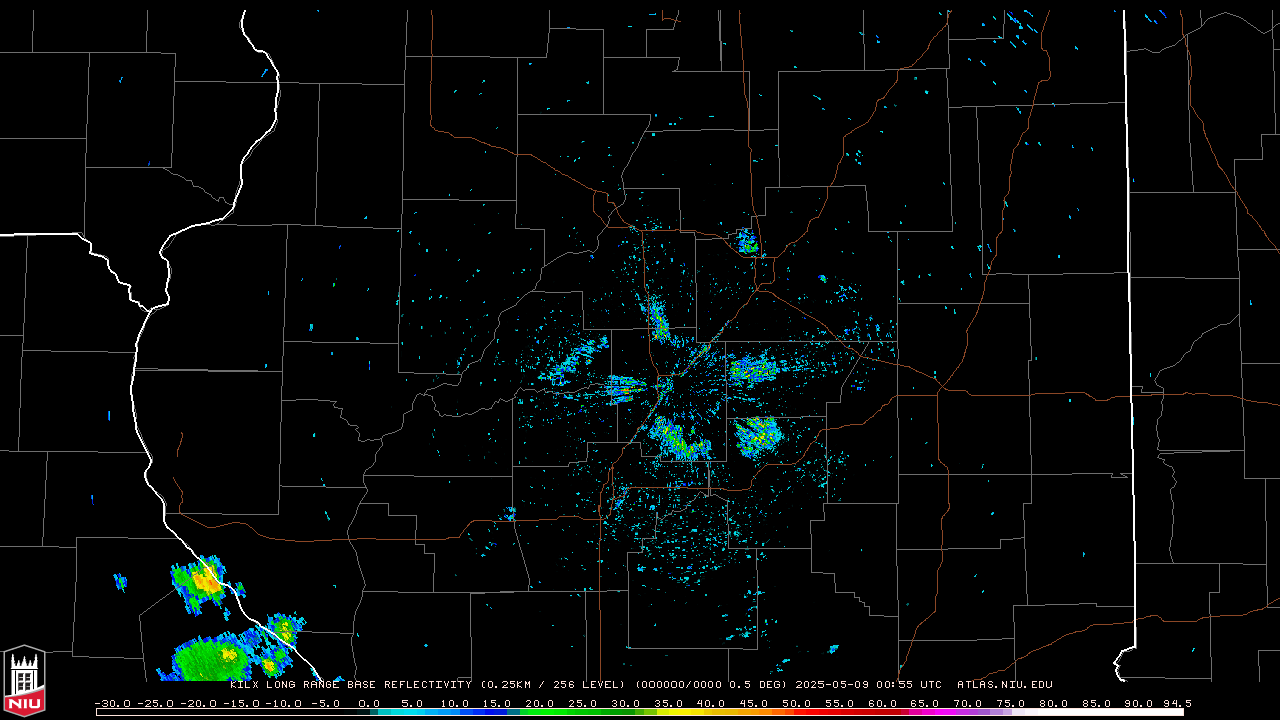Click the 85.0 scale label
This screenshot has width=1280, height=720.
pos(1096,703)
